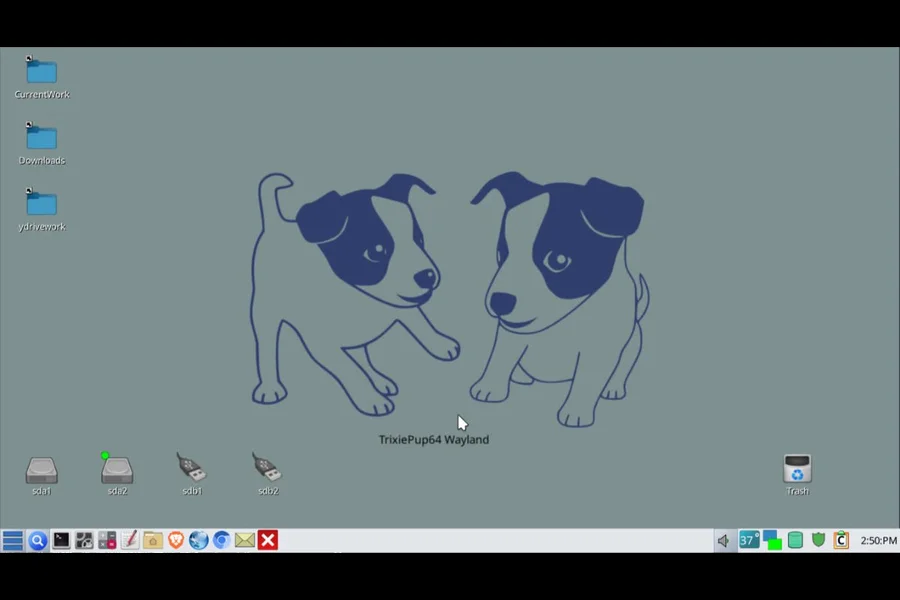This screenshot has width=900, height=600.
Task: Click the network status tray icon
Action: [x=772, y=540]
